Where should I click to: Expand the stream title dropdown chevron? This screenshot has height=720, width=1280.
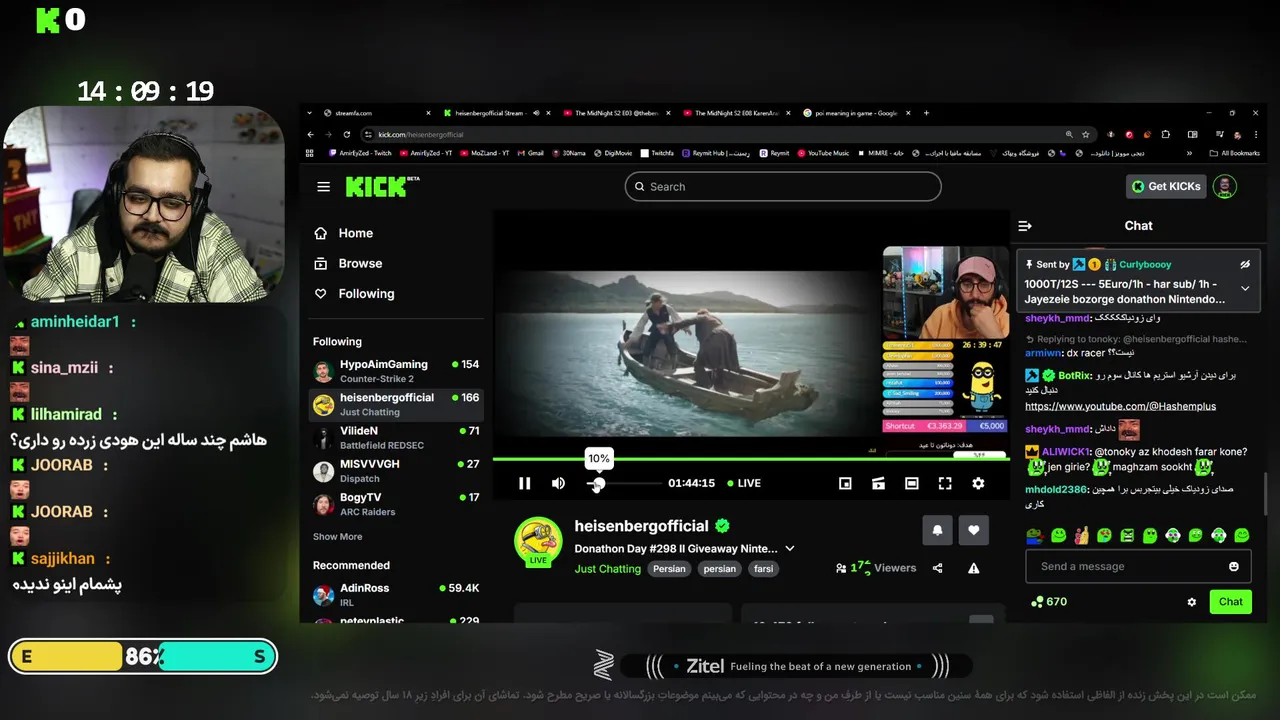pyautogui.click(x=790, y=548)
